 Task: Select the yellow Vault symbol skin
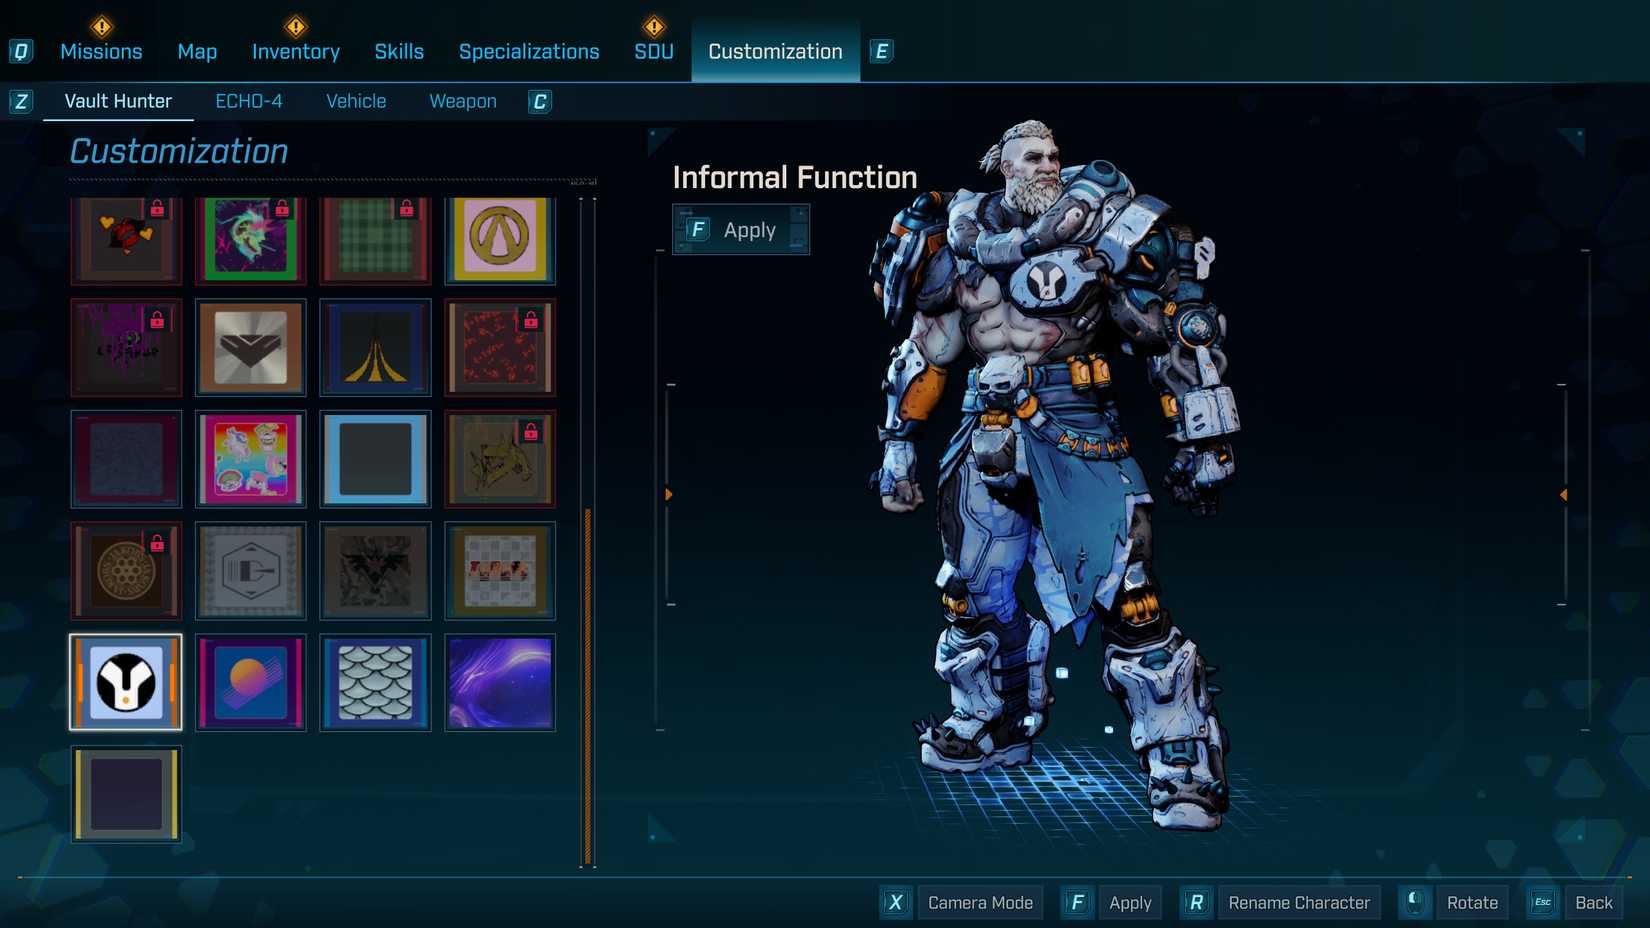click(500, 240)
